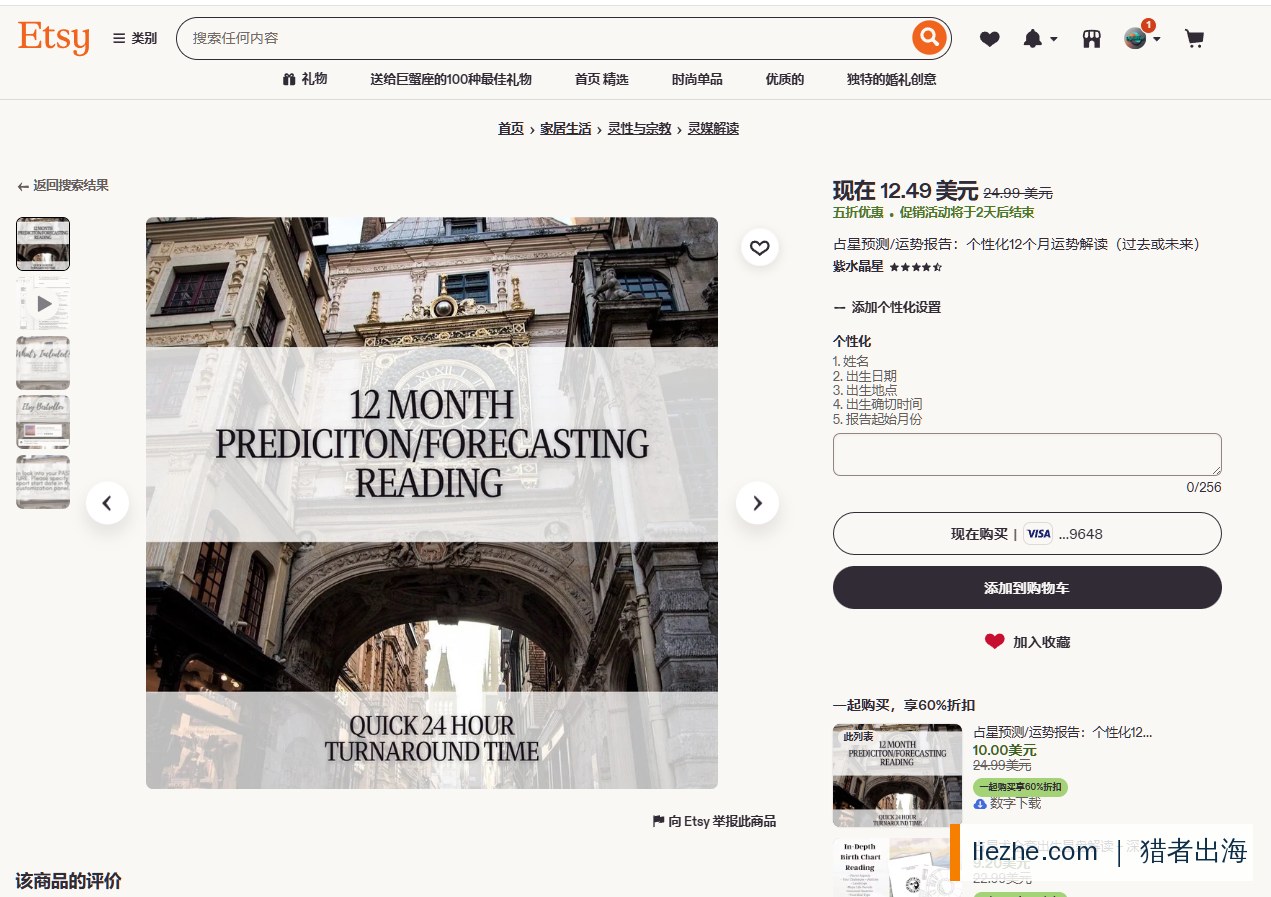Open the 紫水晶星 shop link
The width and height of the screenshot is (1271, 897).
pos(858,267)
